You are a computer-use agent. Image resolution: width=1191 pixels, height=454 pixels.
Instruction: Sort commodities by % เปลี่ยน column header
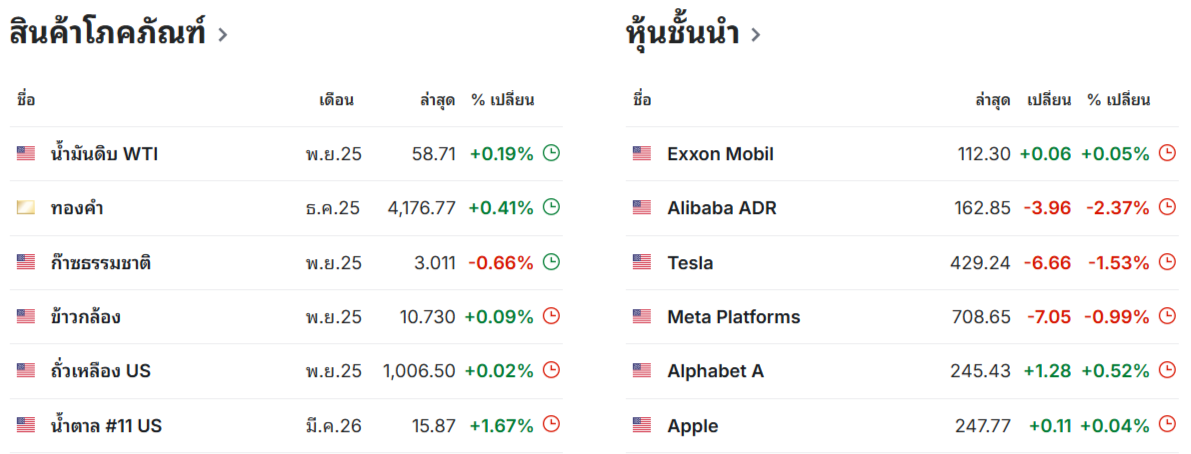(x=503, y=100)
